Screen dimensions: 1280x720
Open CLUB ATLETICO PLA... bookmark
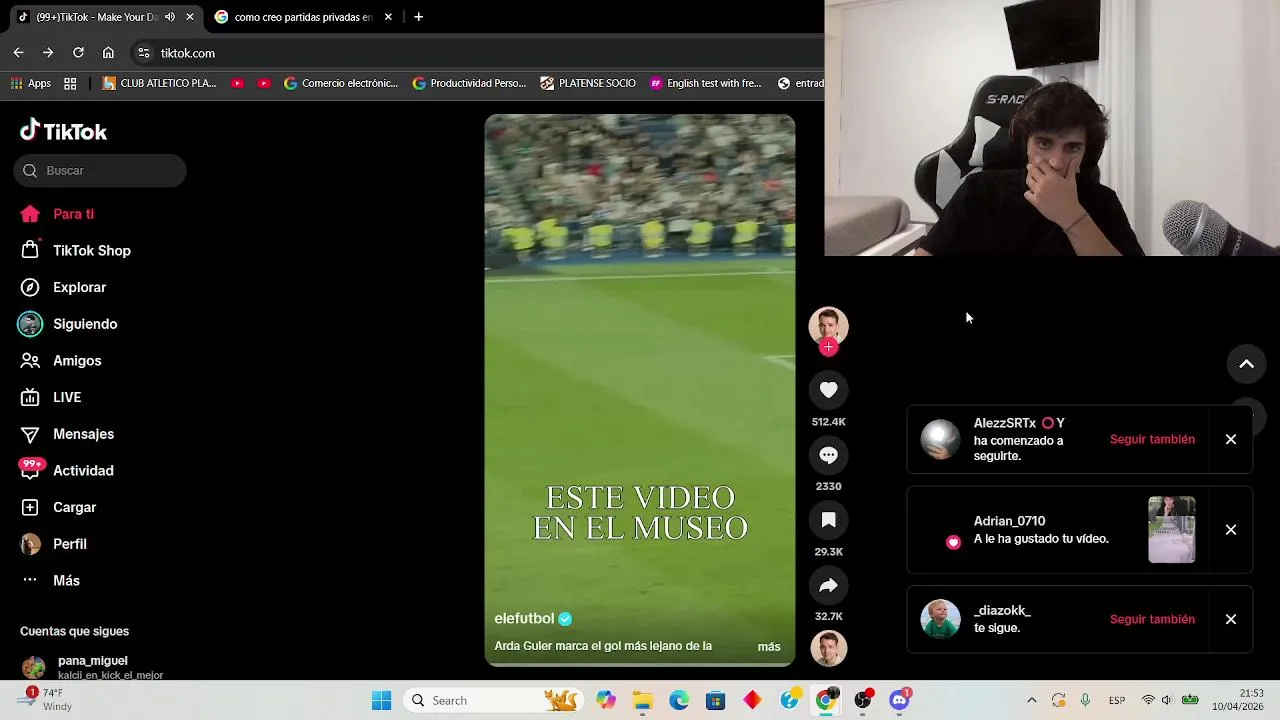click(159, 83)
